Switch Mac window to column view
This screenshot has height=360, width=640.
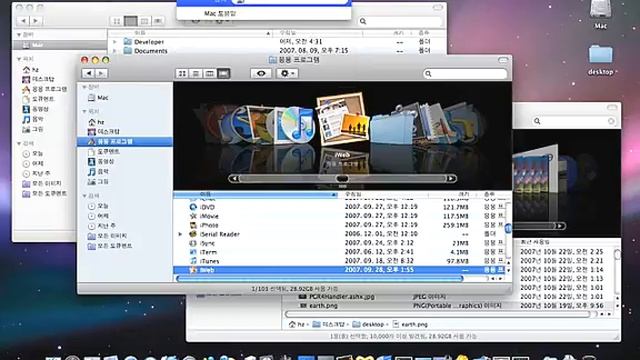tap(144, 21)
